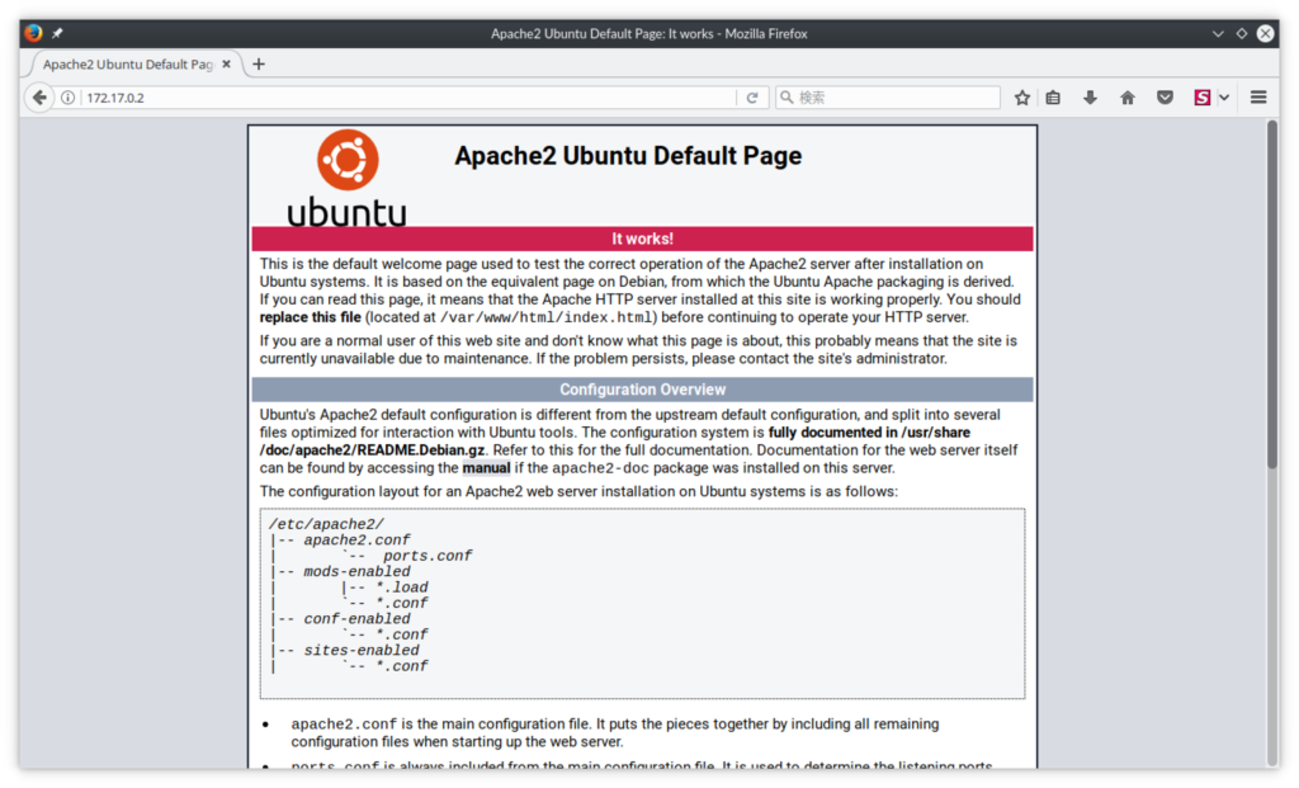Go back using the Back arrow button
This screenshot has width=1299, height=788.
click(x=39, y=98)
